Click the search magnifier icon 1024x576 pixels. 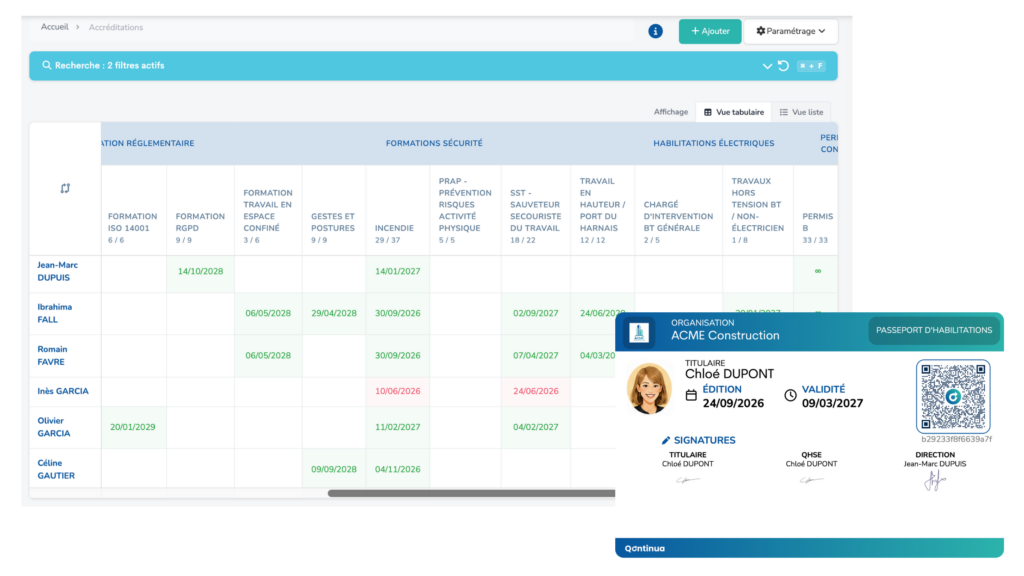[46, 65]
